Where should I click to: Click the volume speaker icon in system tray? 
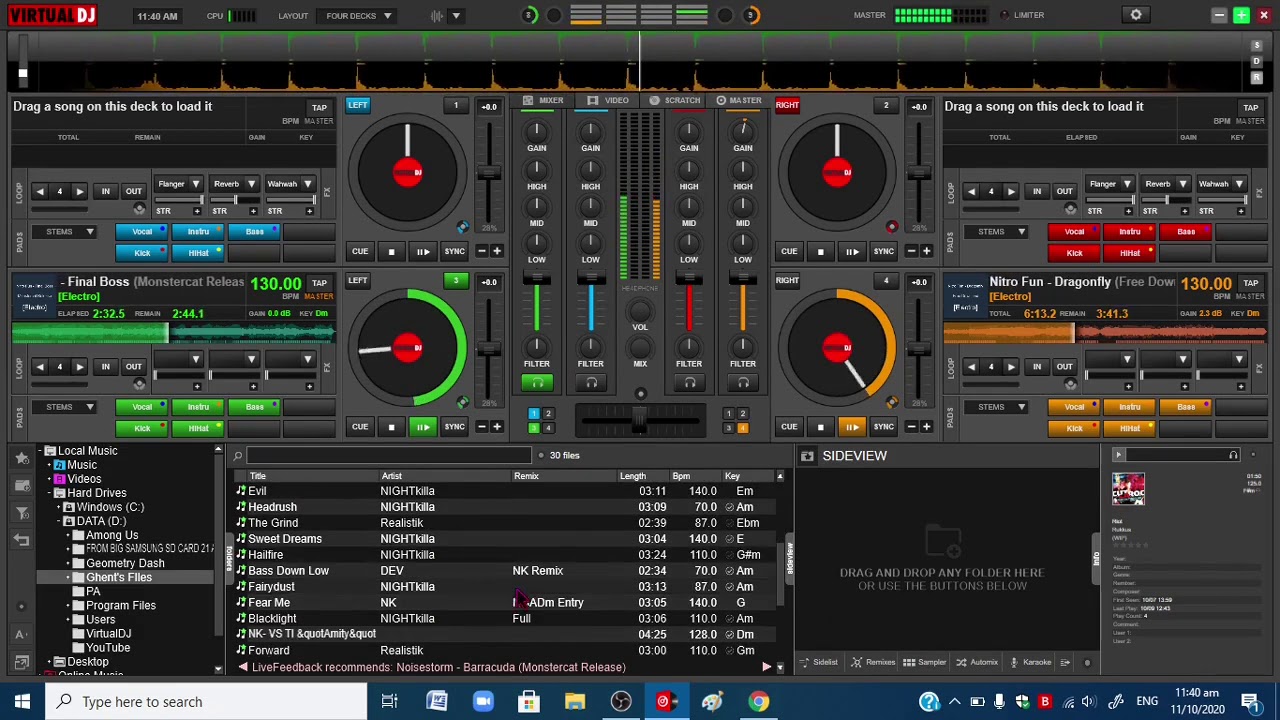(x=1089, y=702)
